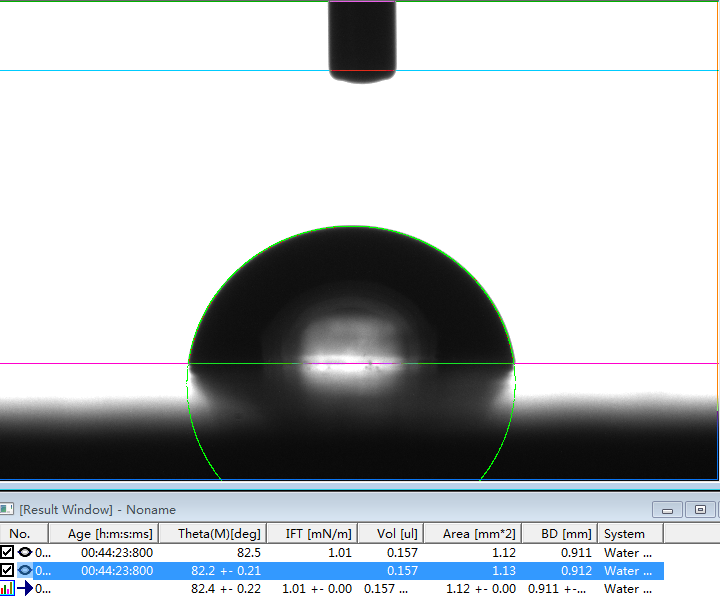Click the blue arrow icon in statistics row

click(x=25, y=589)
